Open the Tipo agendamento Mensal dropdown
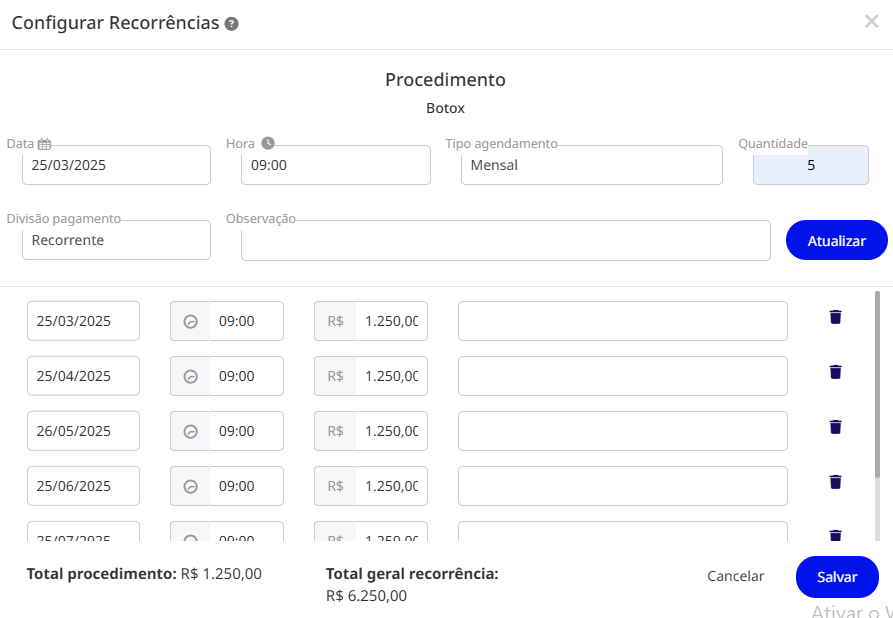 click(x=592, y=165)
